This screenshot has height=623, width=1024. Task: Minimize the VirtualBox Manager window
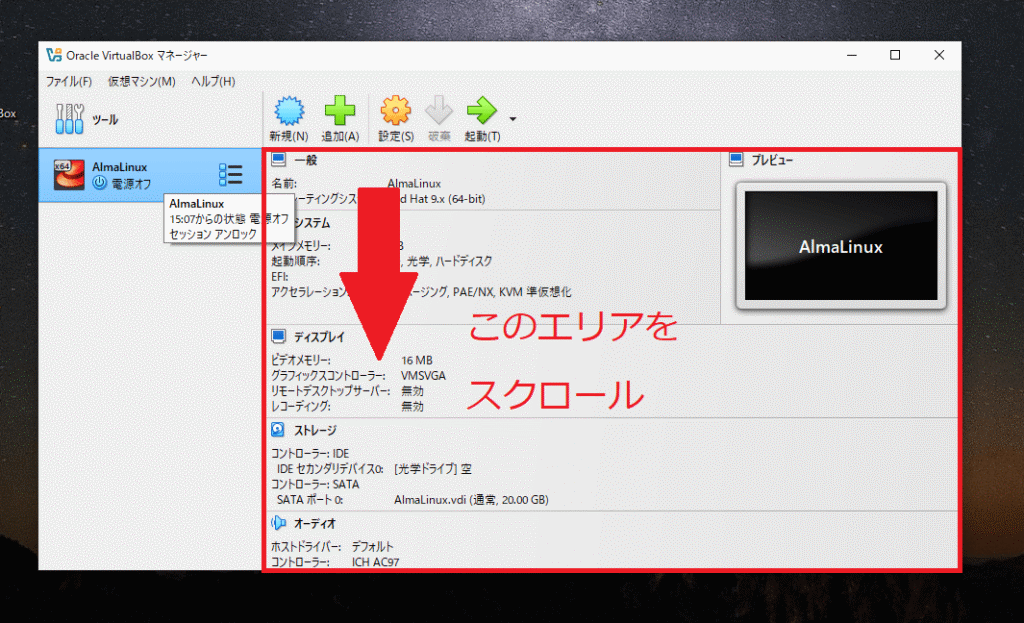(x=852, y=56)
